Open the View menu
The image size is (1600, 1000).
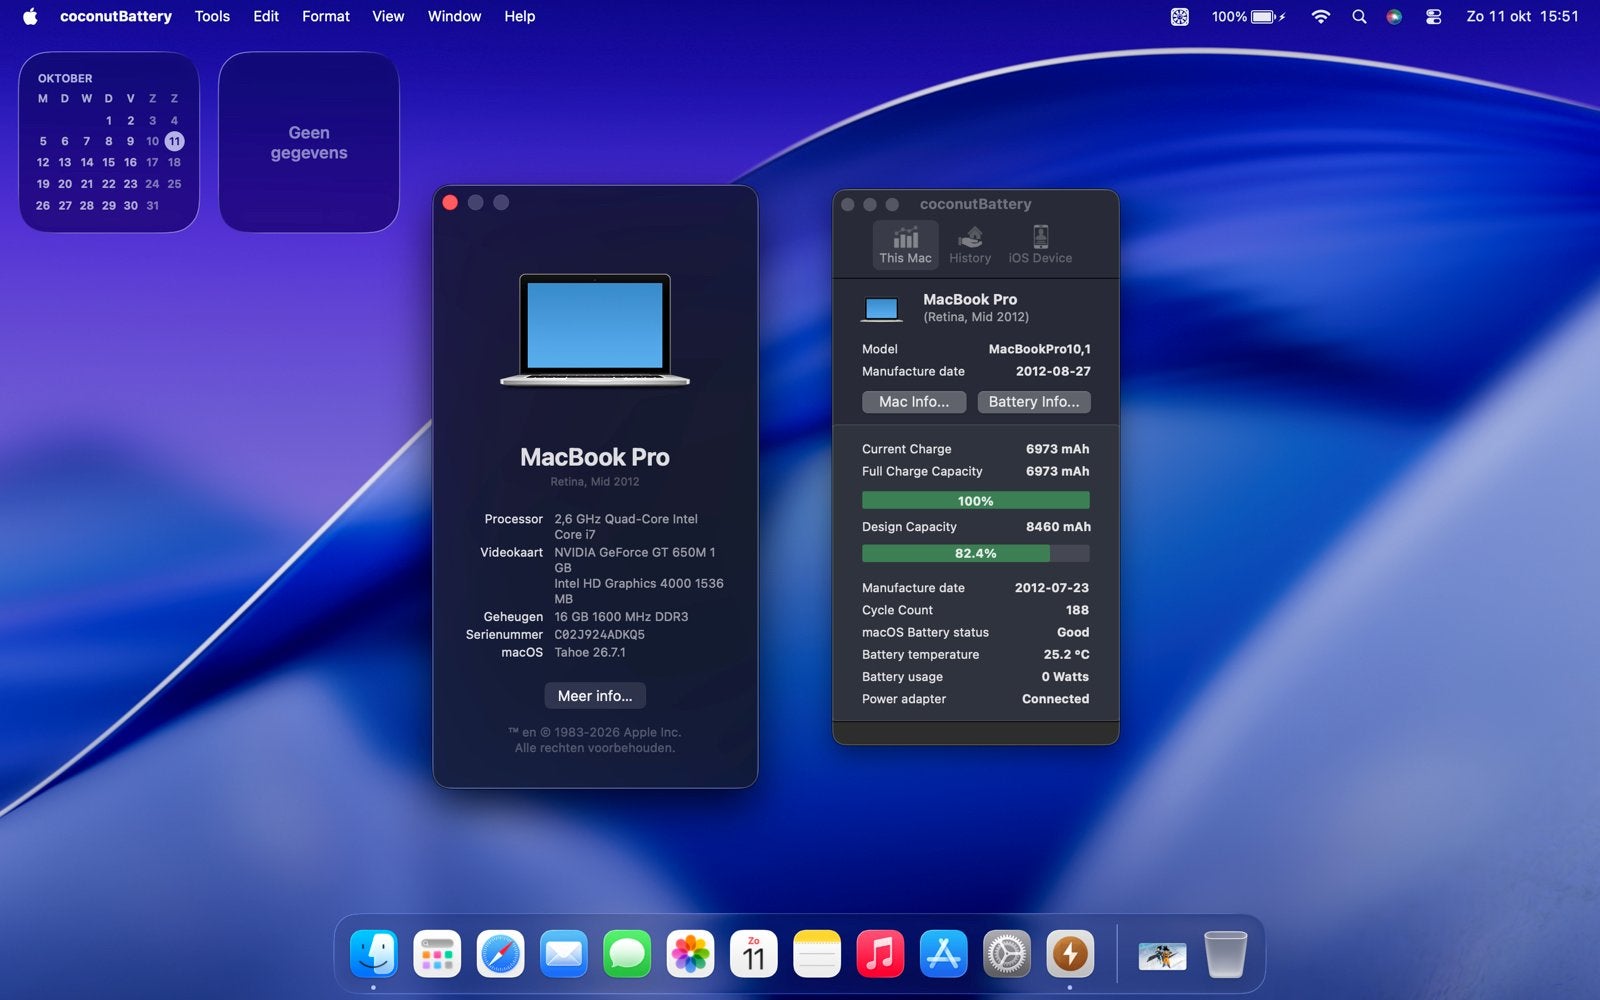(x=388, y=16)
